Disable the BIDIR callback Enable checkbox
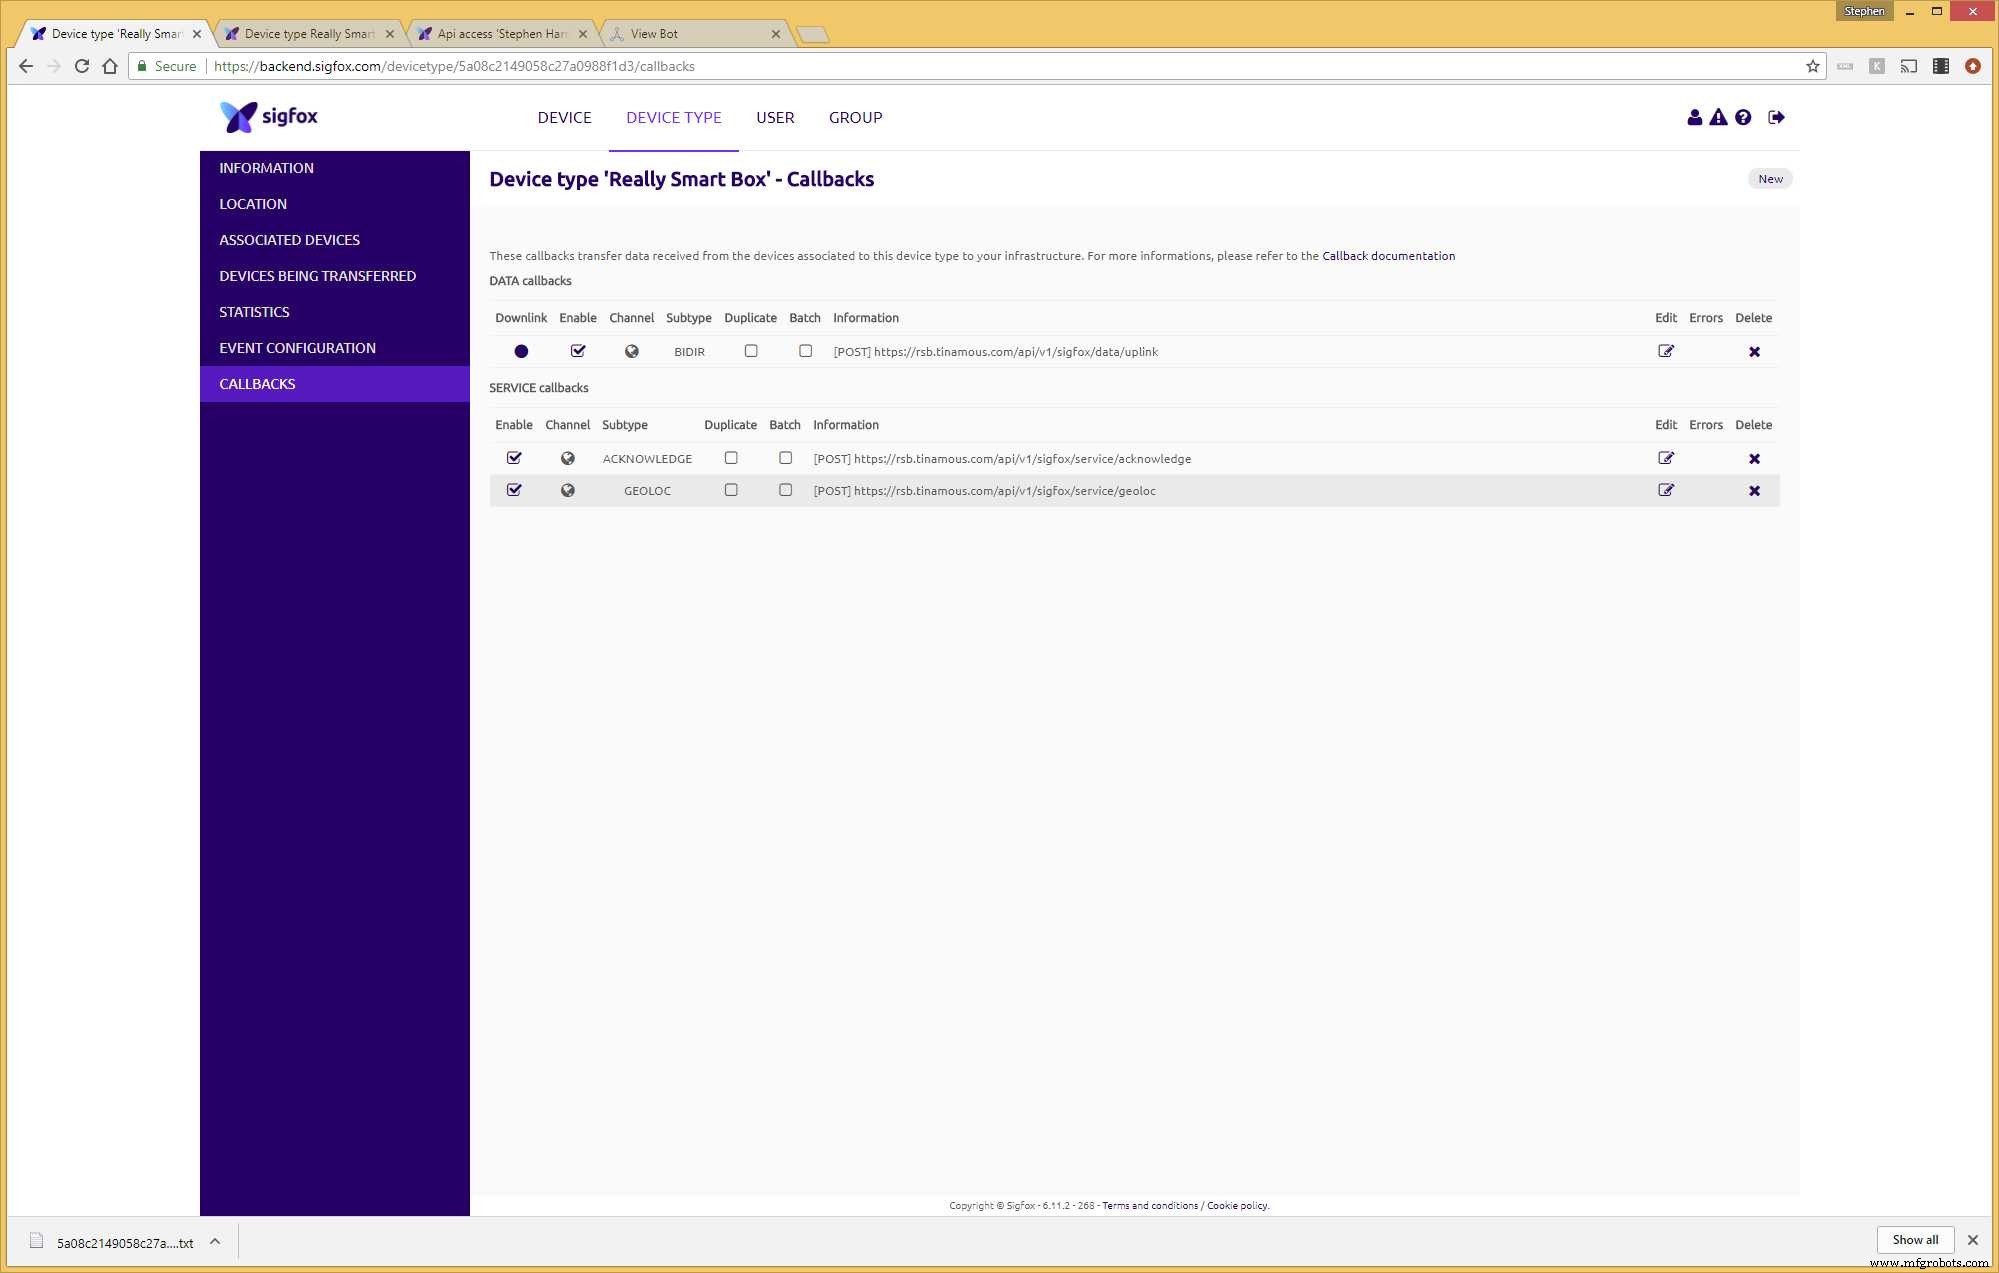Image resolution: width=1999 pixels, height=1273 pixels. (x=578, y=351)
